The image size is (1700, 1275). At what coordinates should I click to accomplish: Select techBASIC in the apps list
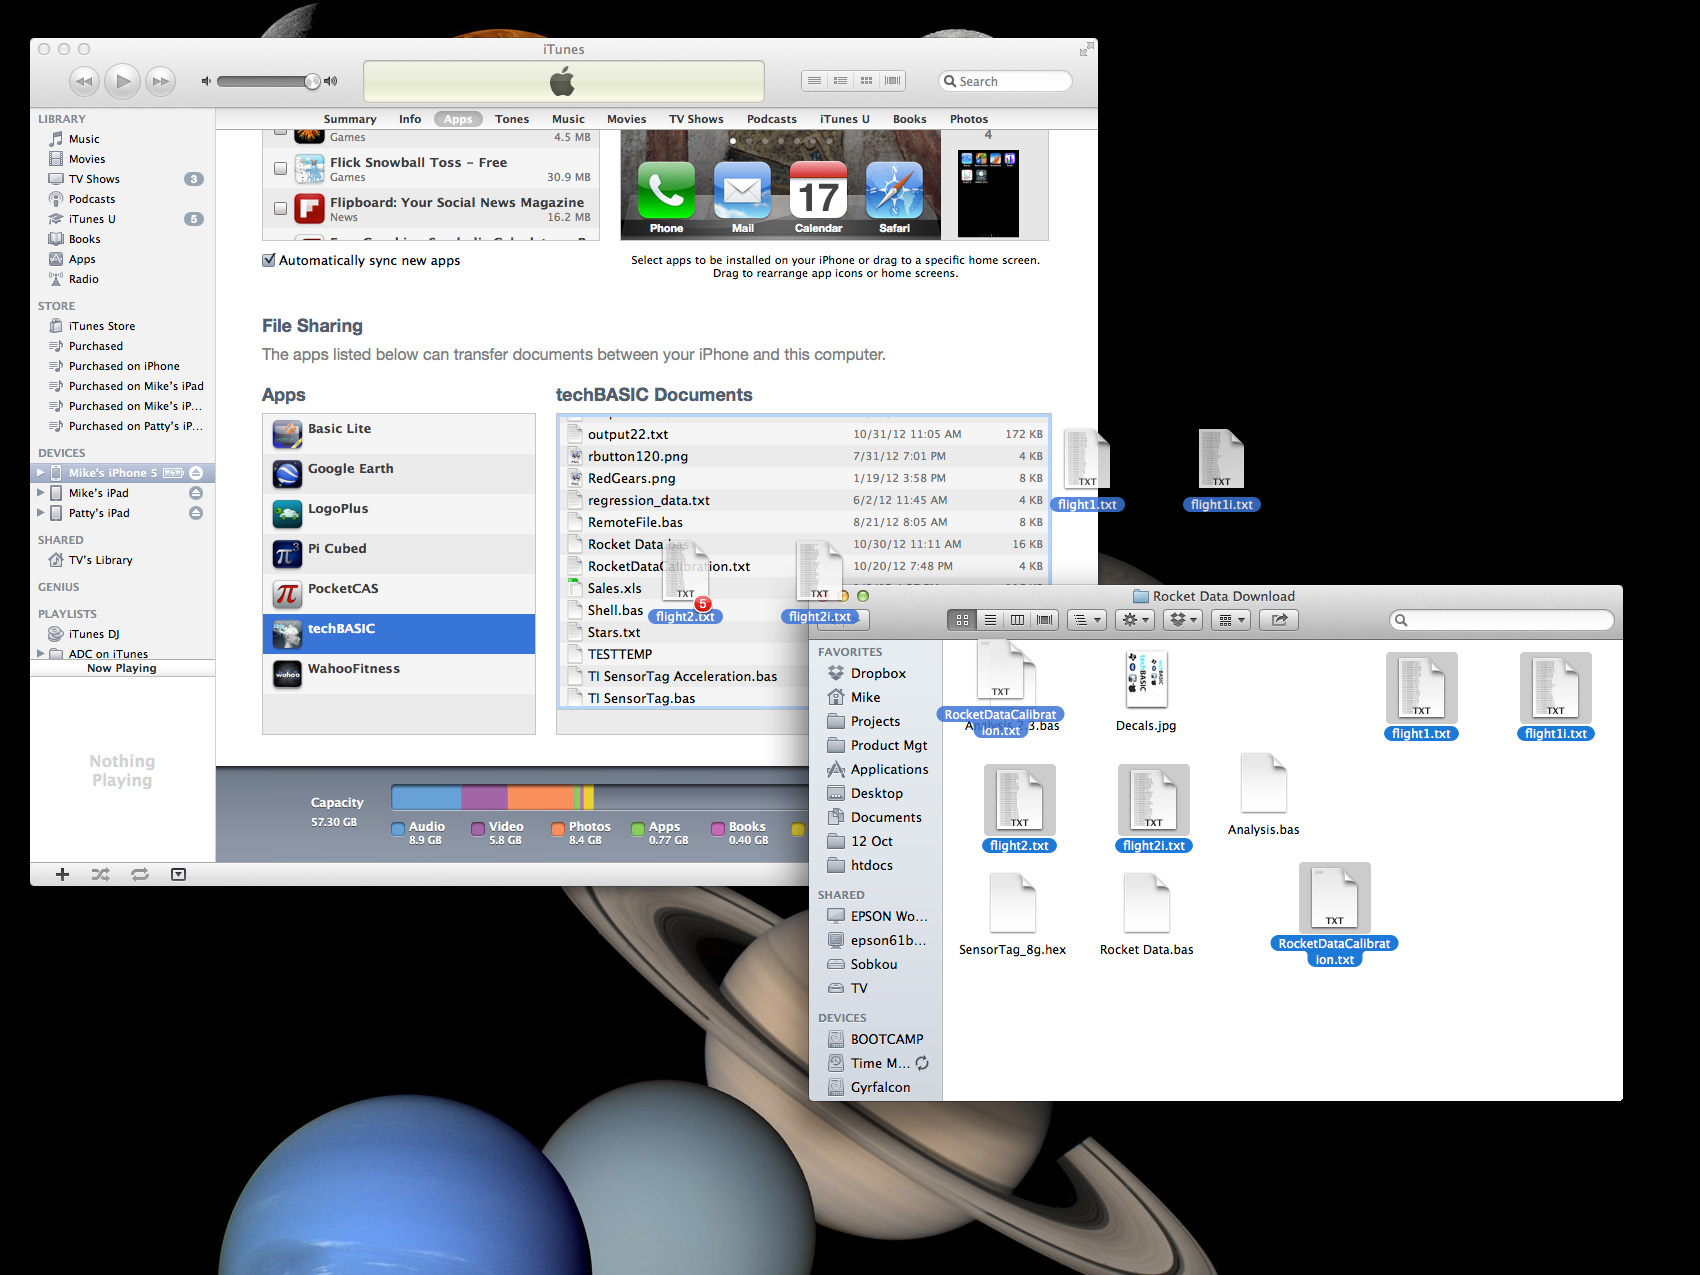[399, 634]
